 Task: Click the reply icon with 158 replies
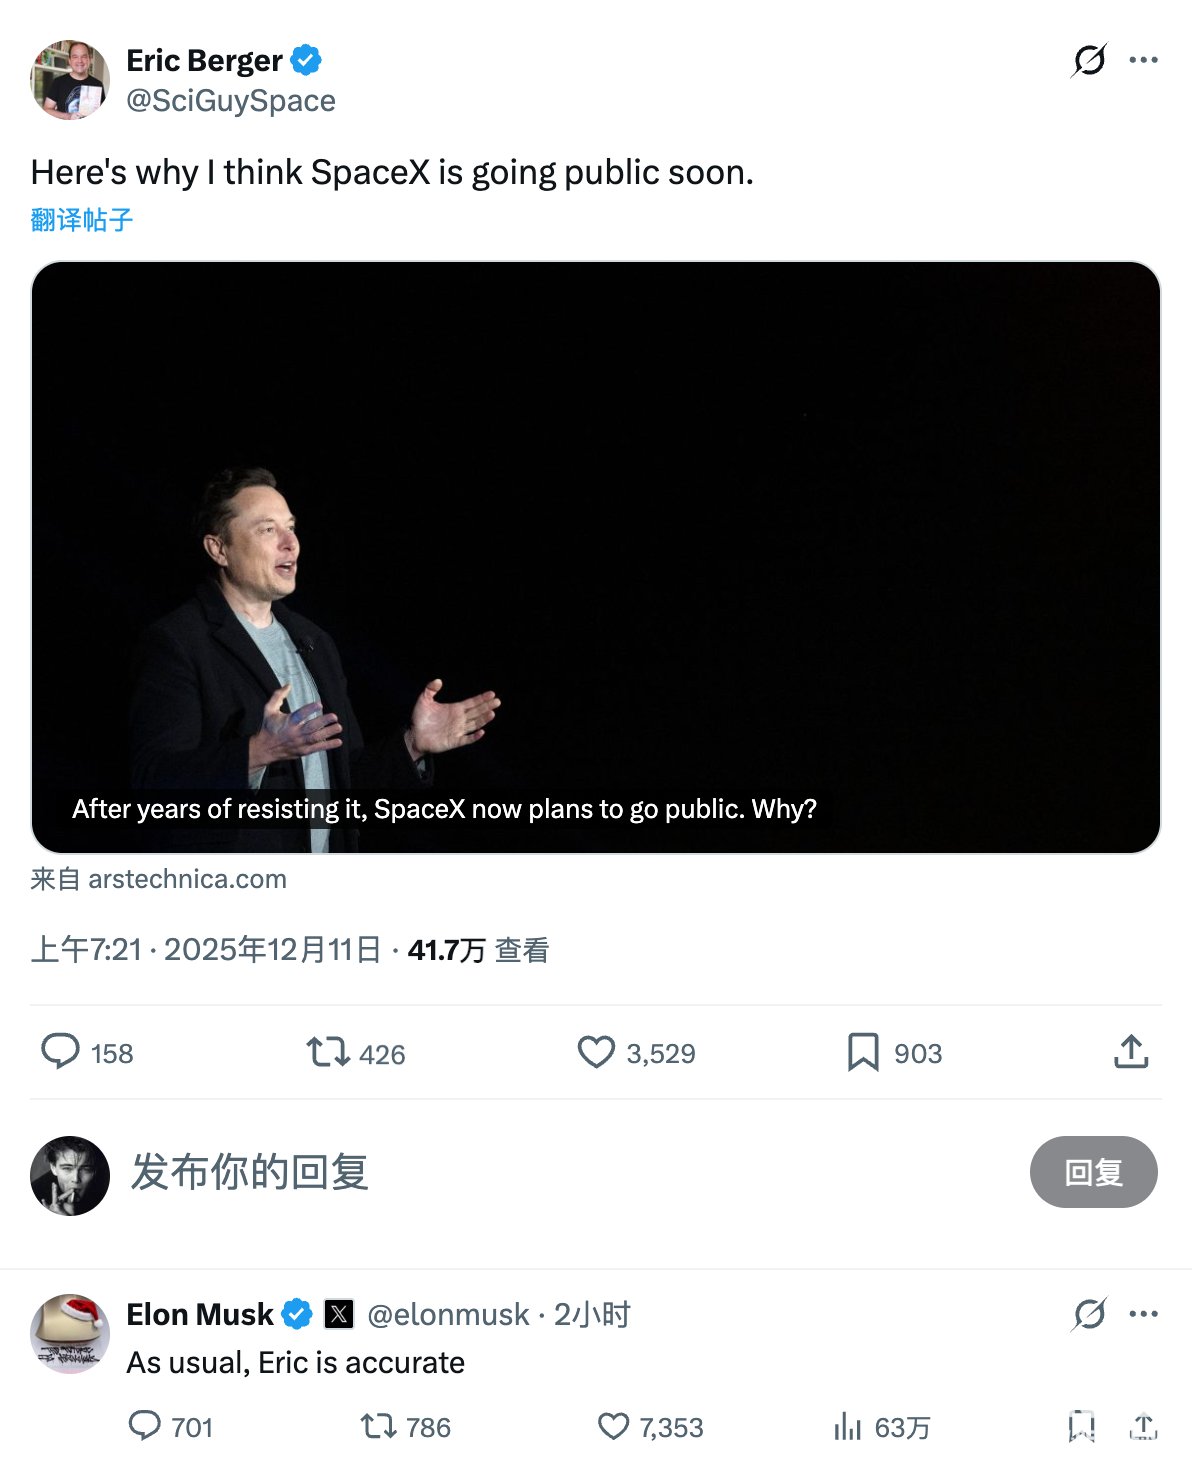[61, 1052]
